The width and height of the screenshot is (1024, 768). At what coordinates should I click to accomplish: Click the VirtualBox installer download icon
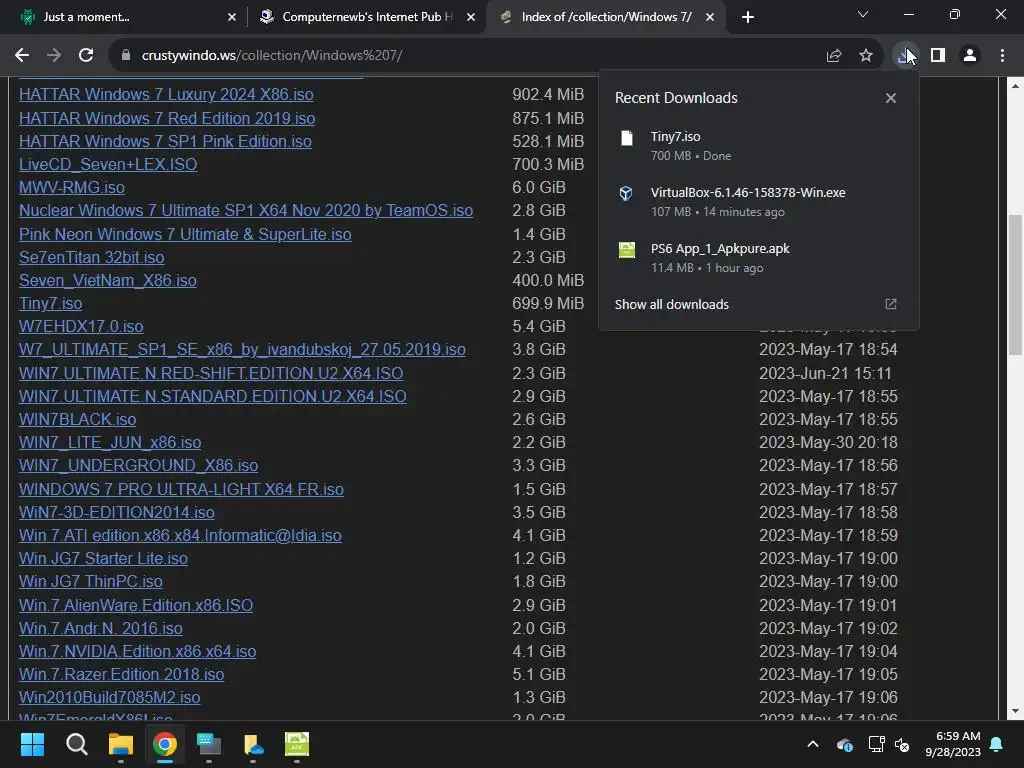click(626, 193)
